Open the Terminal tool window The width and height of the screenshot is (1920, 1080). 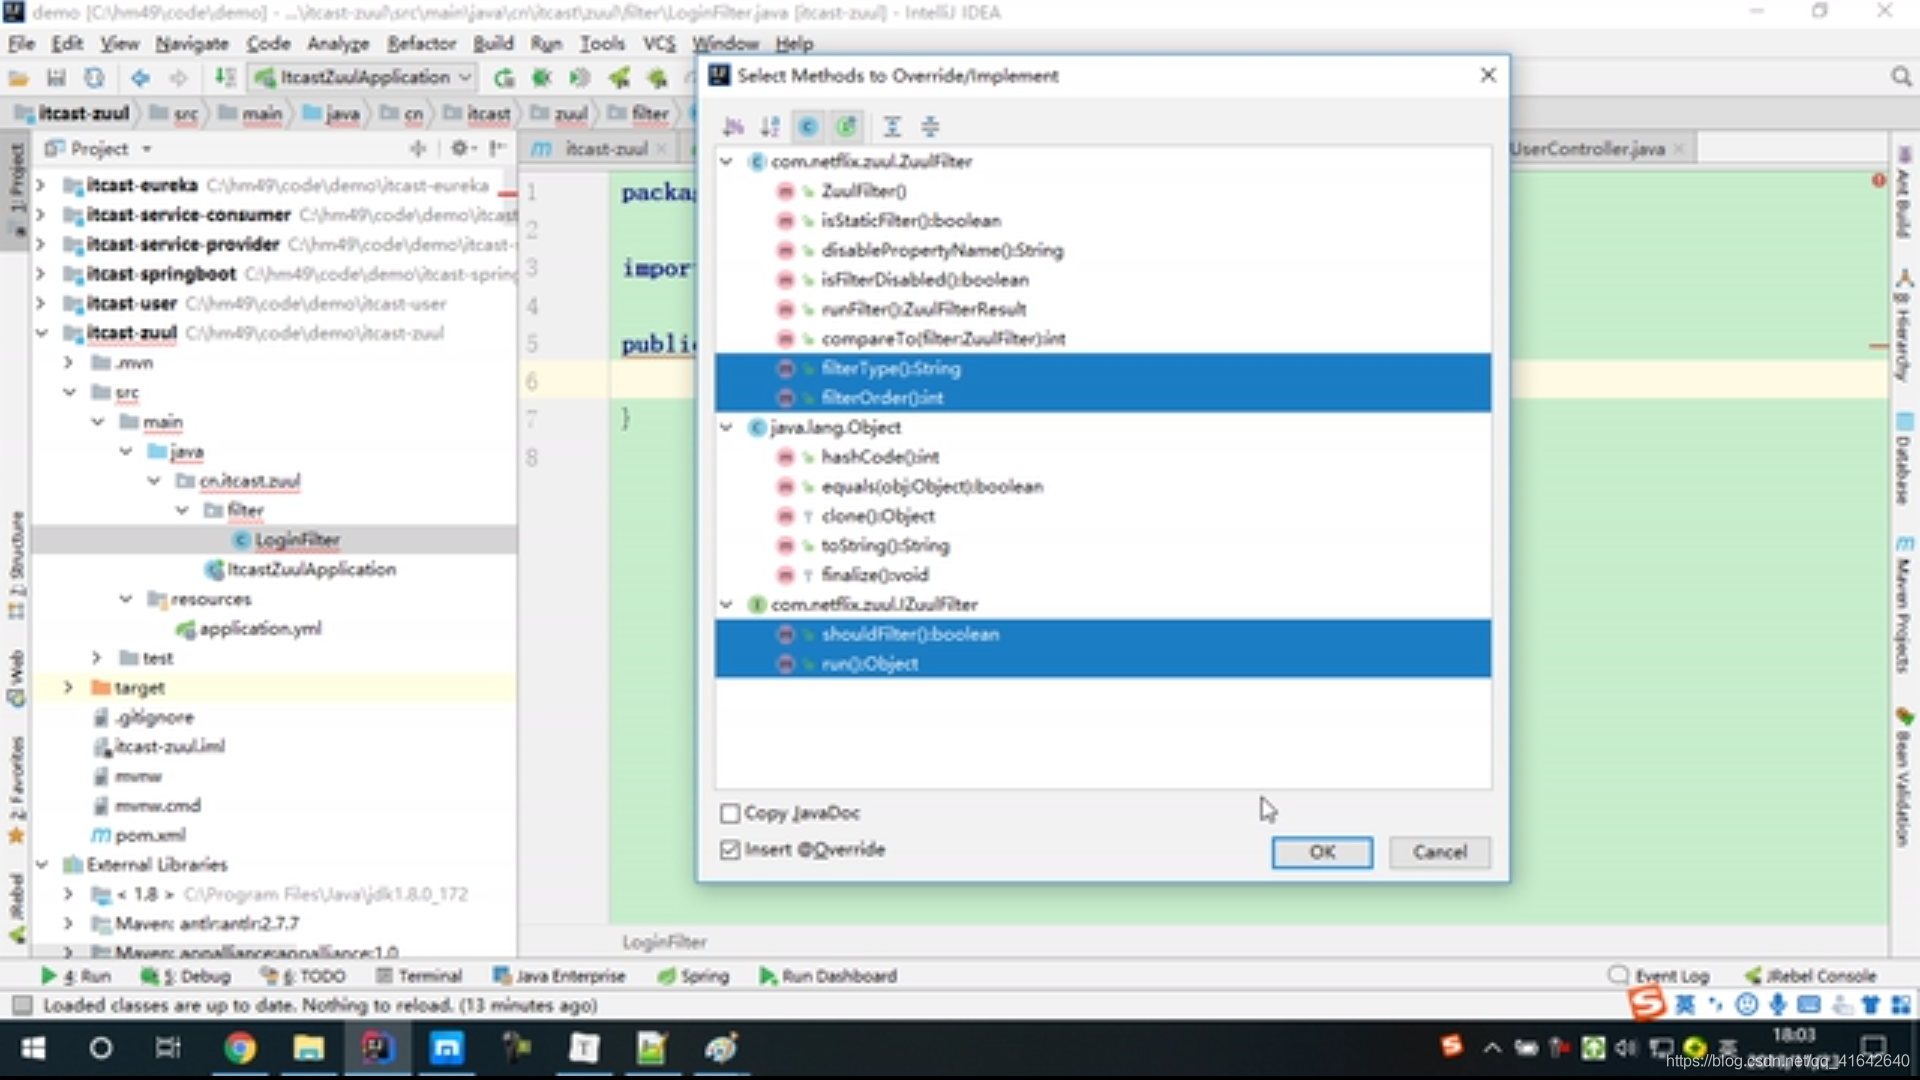click(x=419, y=976)
